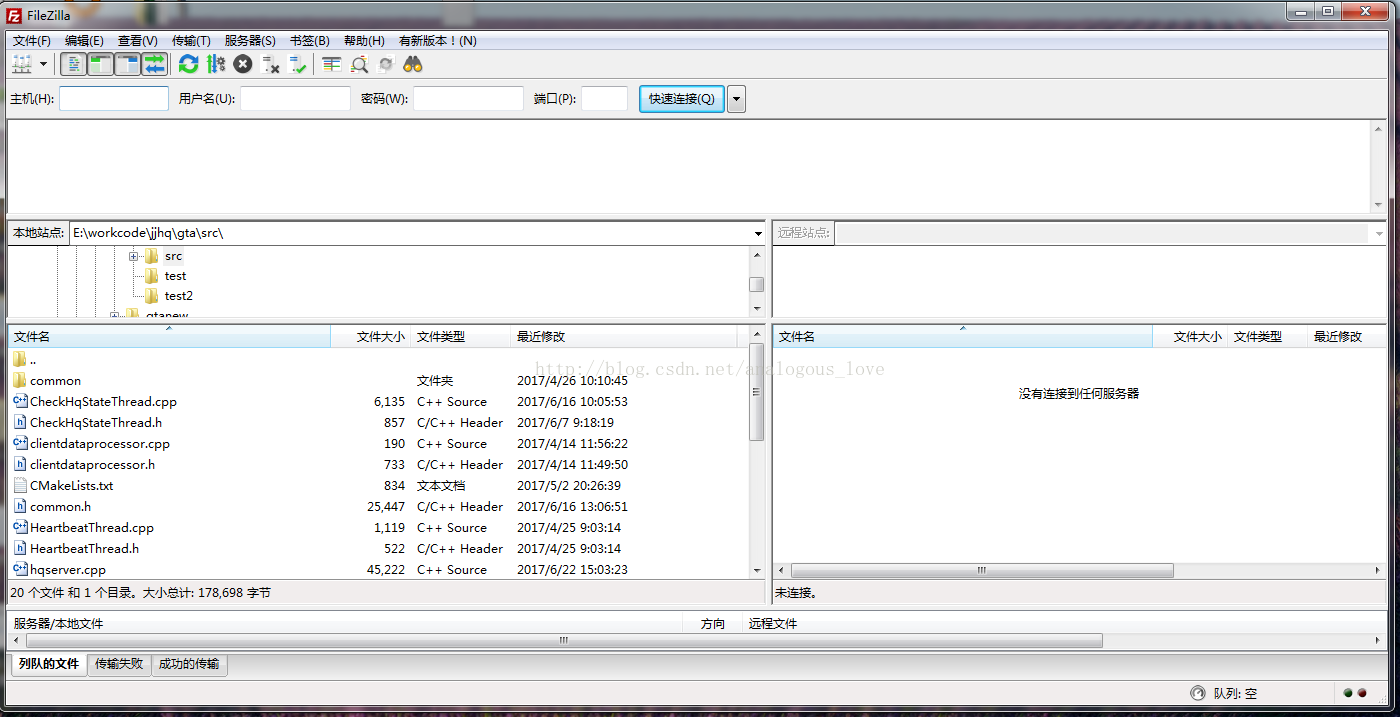The height and width of the screenshot is (717, 1400).
Task: Switch to 列队的文件 tab
Action: pos(49,664)
